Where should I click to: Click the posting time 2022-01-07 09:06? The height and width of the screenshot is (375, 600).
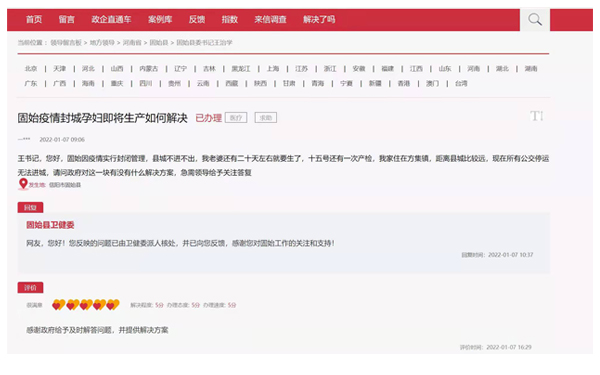(x=62, y=140)
